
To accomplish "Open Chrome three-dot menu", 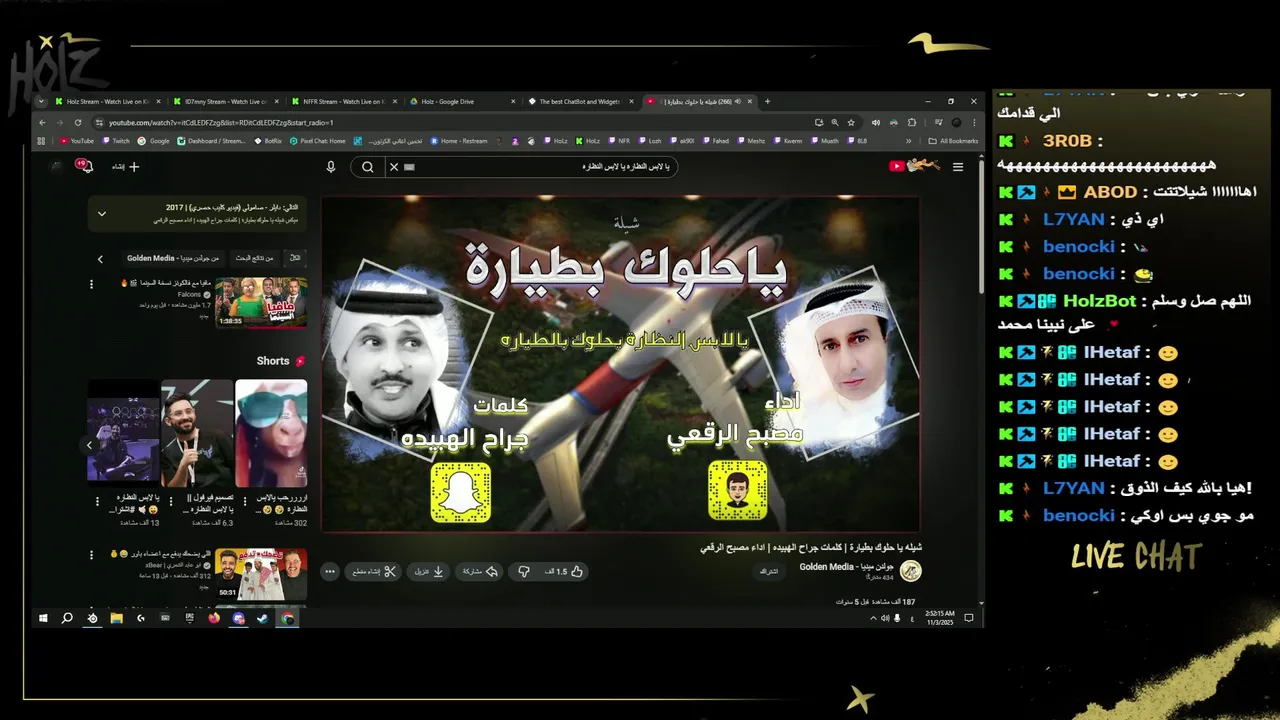I will click(x=973, y=122).
